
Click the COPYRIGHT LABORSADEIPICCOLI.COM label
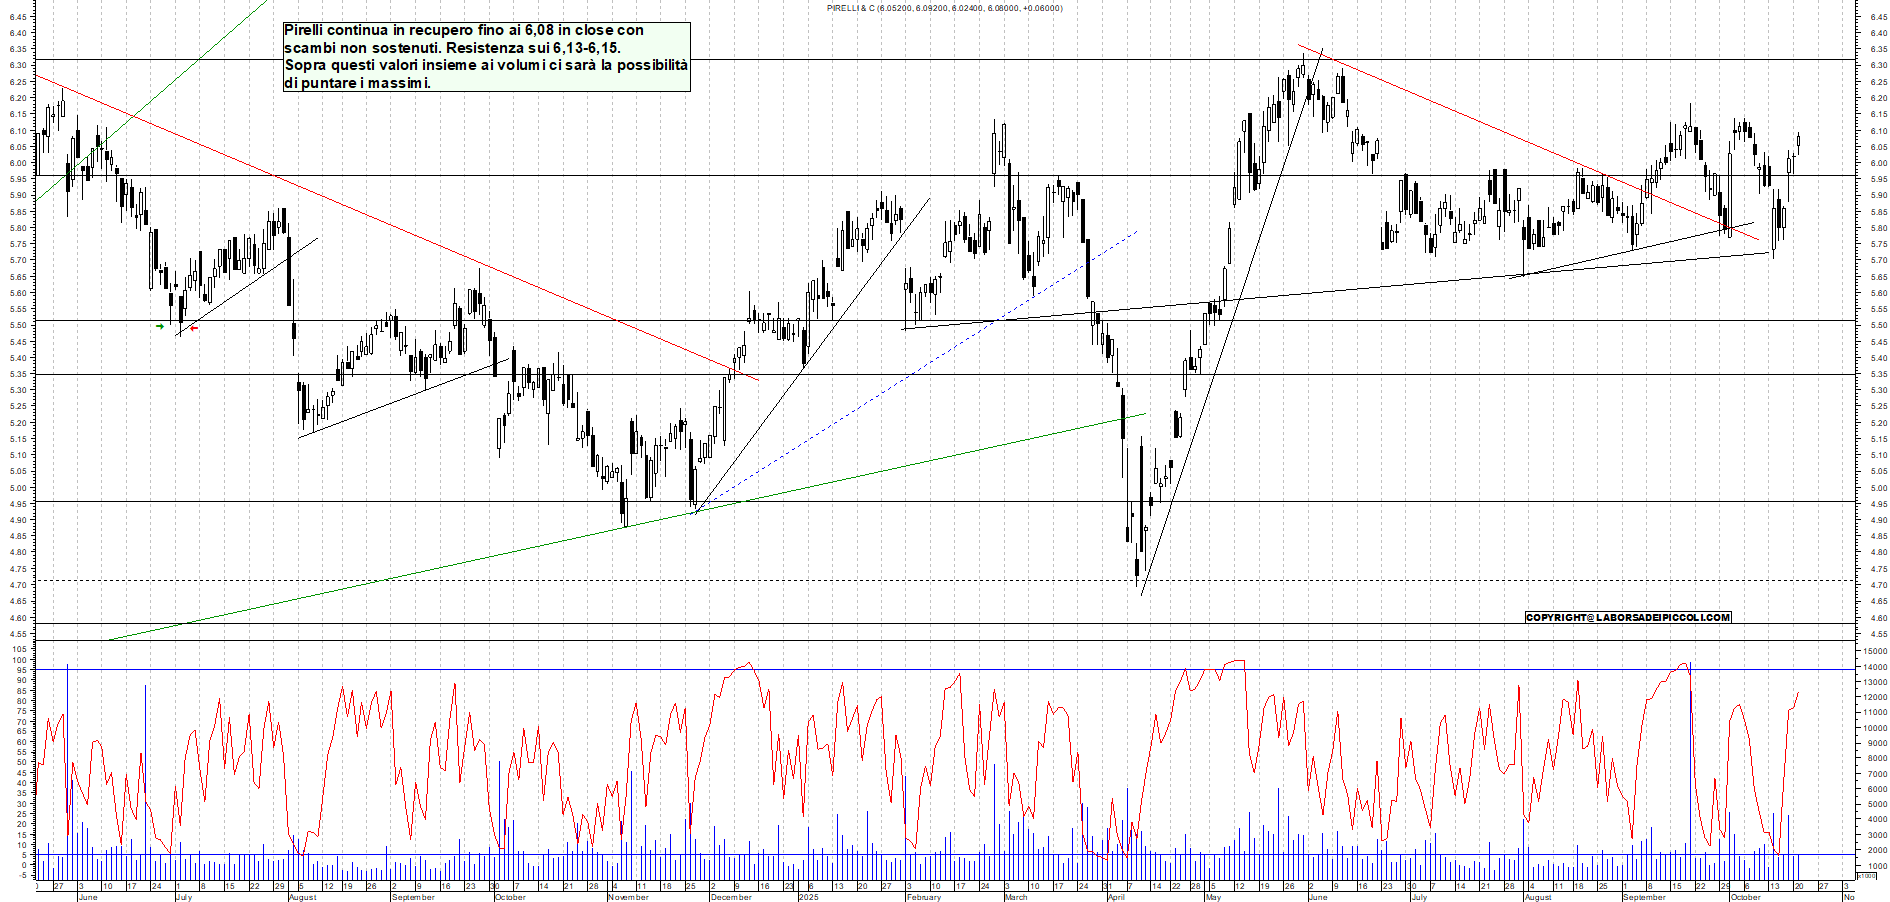1627,617
